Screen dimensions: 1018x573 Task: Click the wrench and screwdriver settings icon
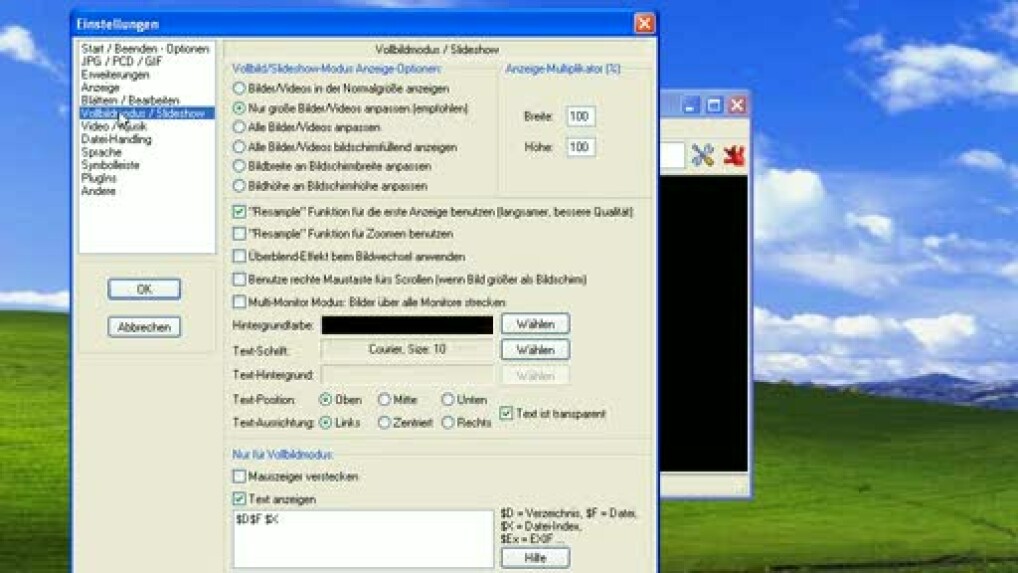coord(703,155)
